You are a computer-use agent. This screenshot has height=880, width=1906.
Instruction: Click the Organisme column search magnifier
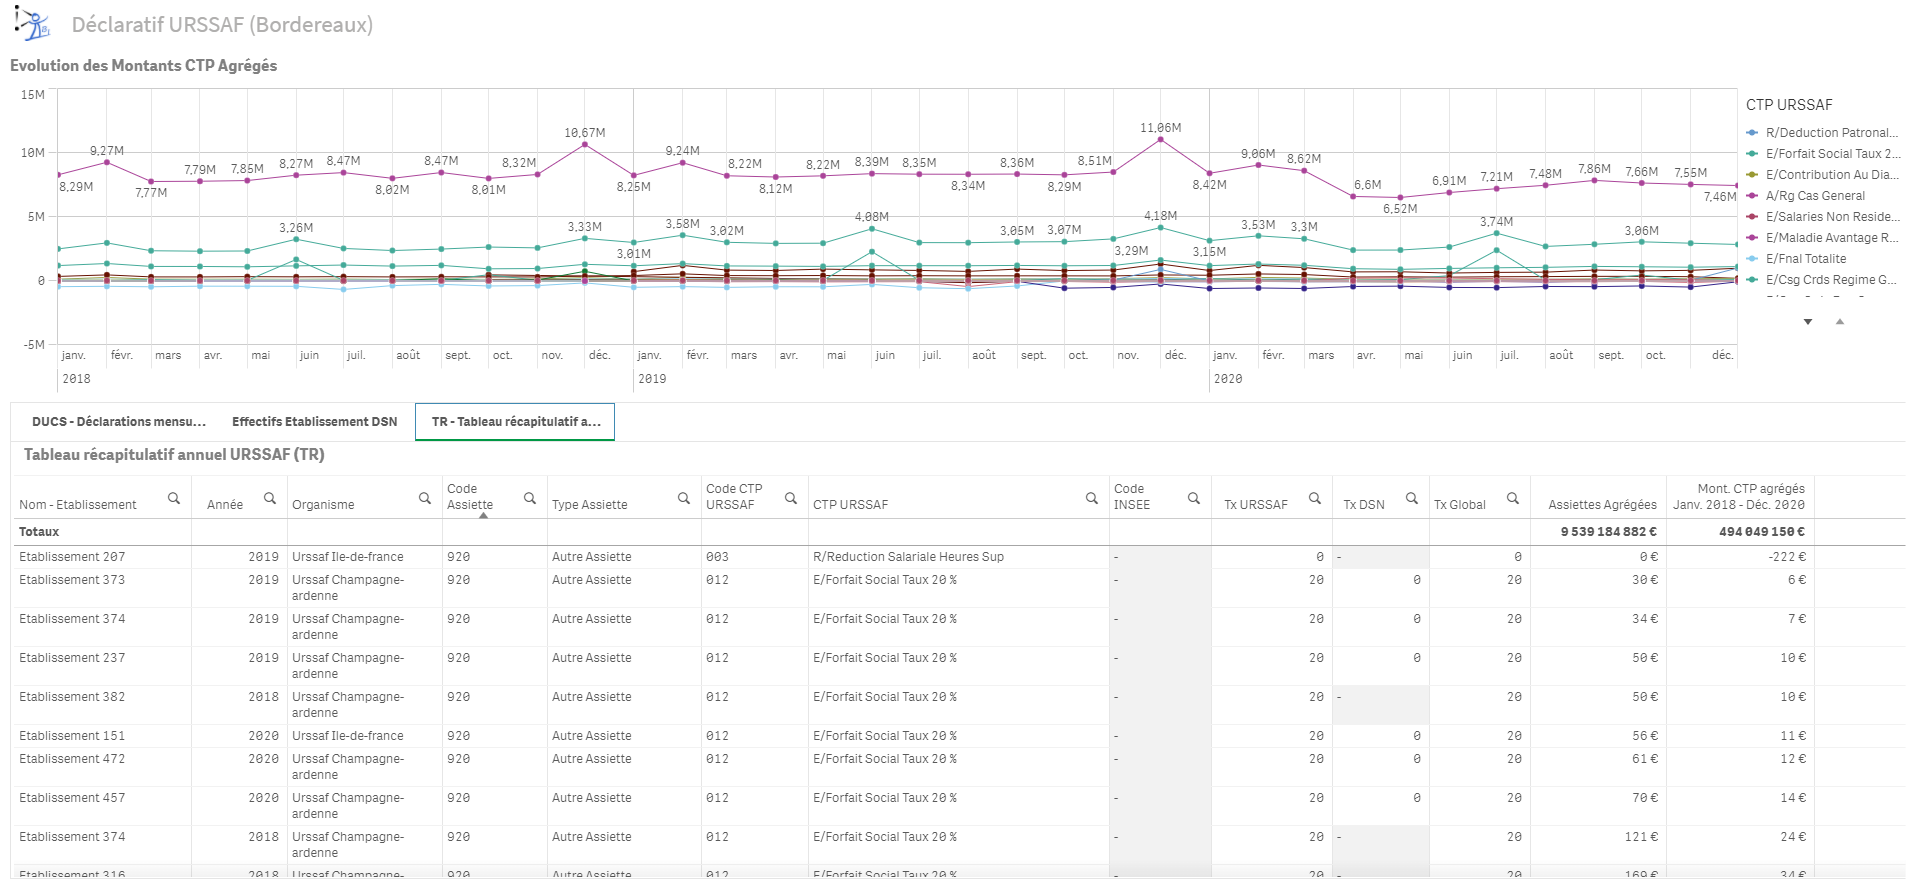click(x=425, y=498)
